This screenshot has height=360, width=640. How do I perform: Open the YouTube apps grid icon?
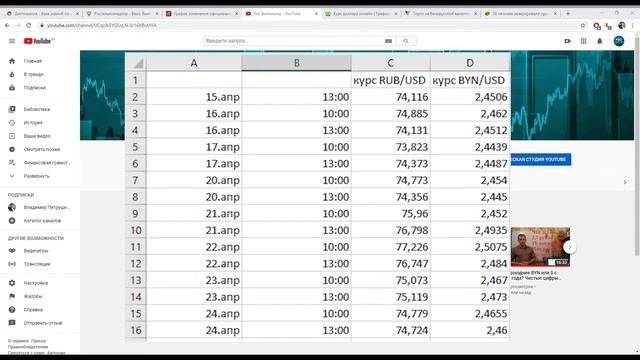point(584,41)
